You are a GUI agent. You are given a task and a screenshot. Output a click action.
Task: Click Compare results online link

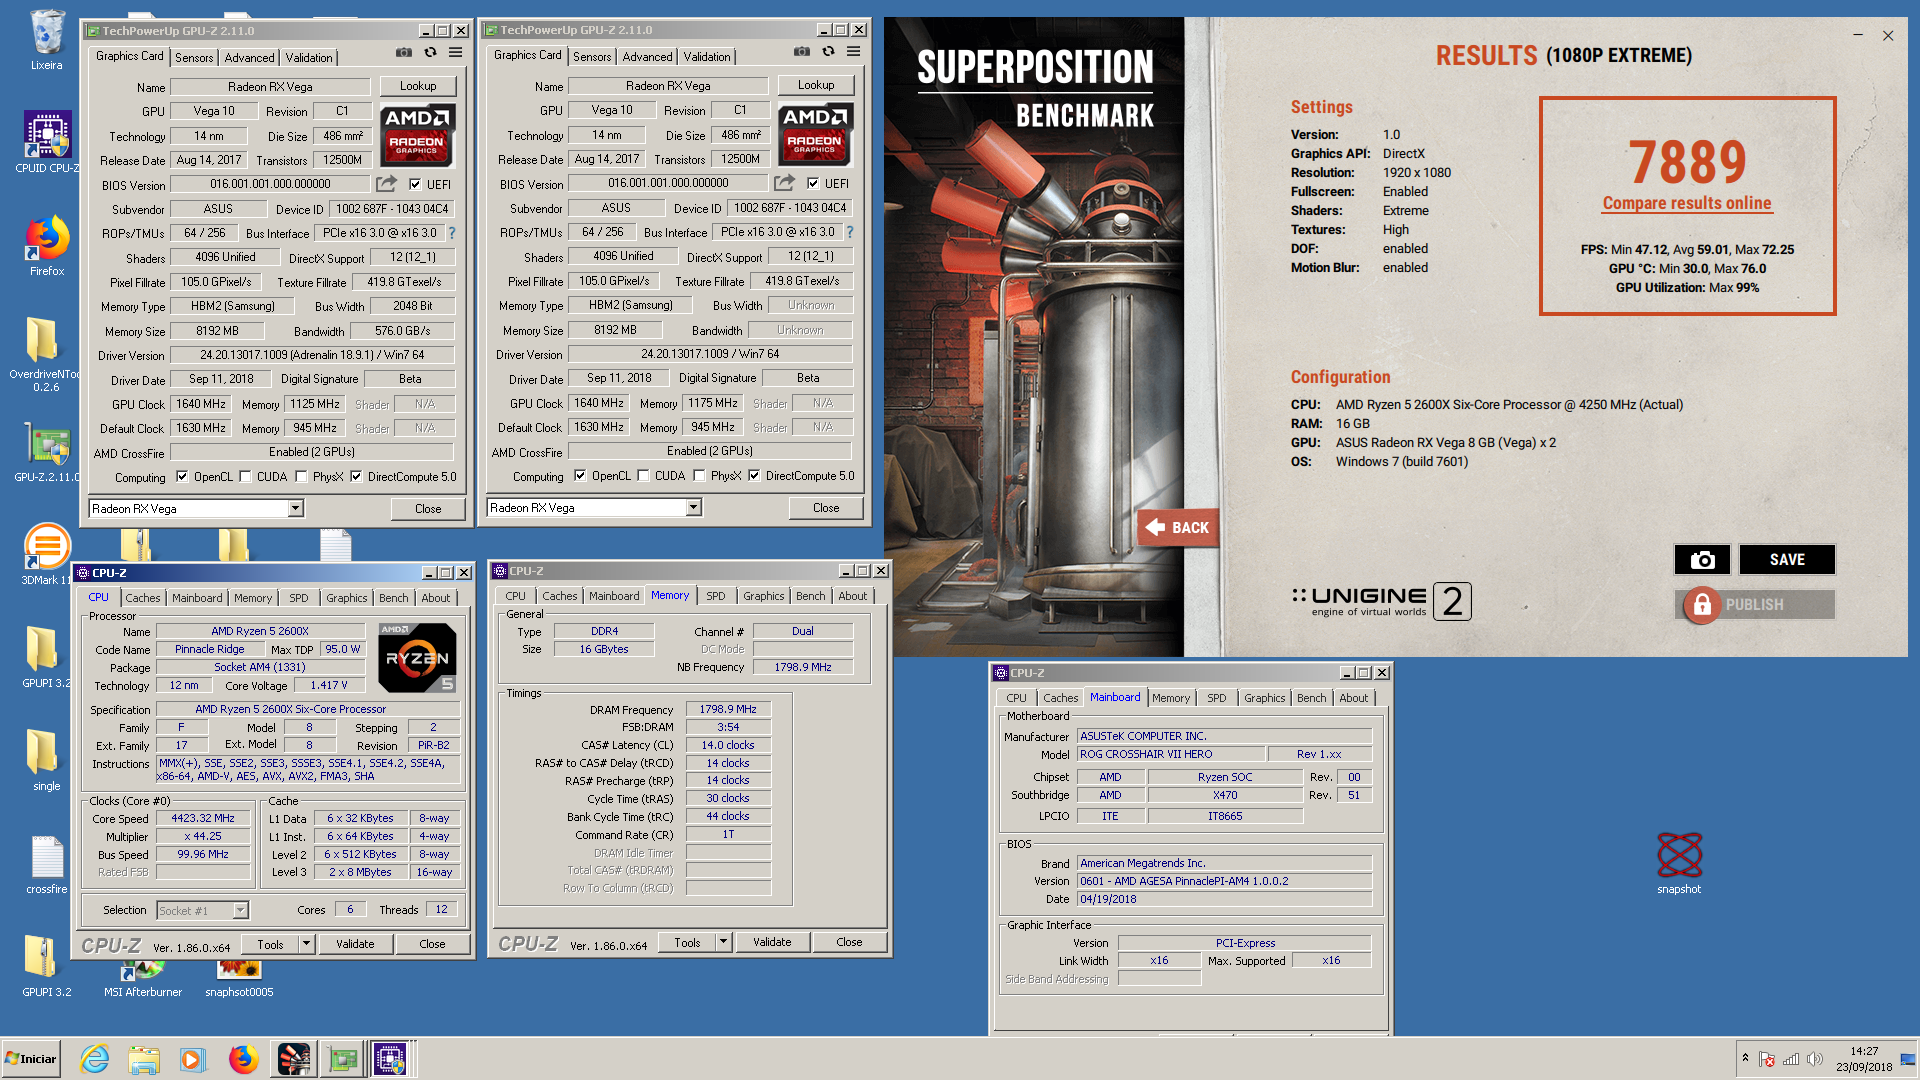click(1687, 203)
